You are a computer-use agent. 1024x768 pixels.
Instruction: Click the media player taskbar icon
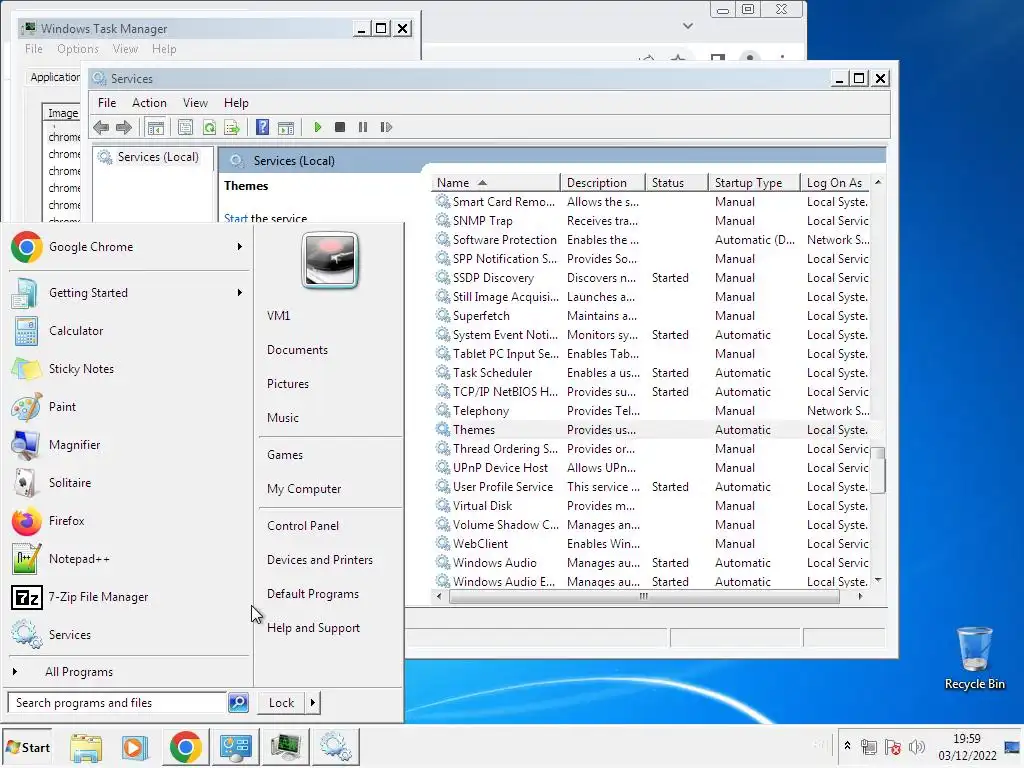tap(135, 747)
